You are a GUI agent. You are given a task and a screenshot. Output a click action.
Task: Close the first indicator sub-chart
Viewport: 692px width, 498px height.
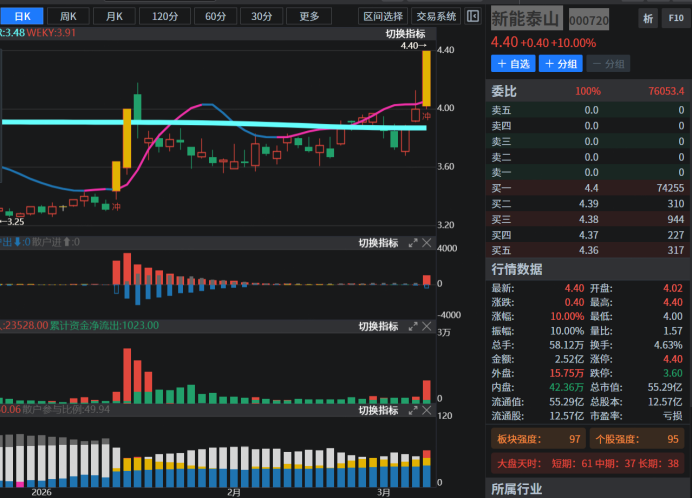[427, 243]
